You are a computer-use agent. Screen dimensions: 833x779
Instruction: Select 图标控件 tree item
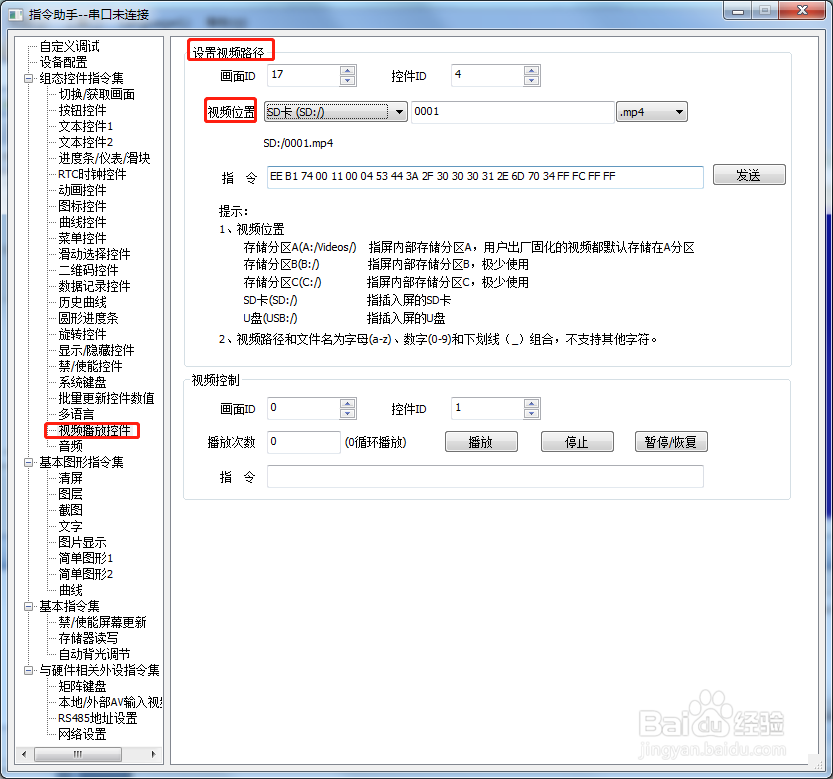82,206
